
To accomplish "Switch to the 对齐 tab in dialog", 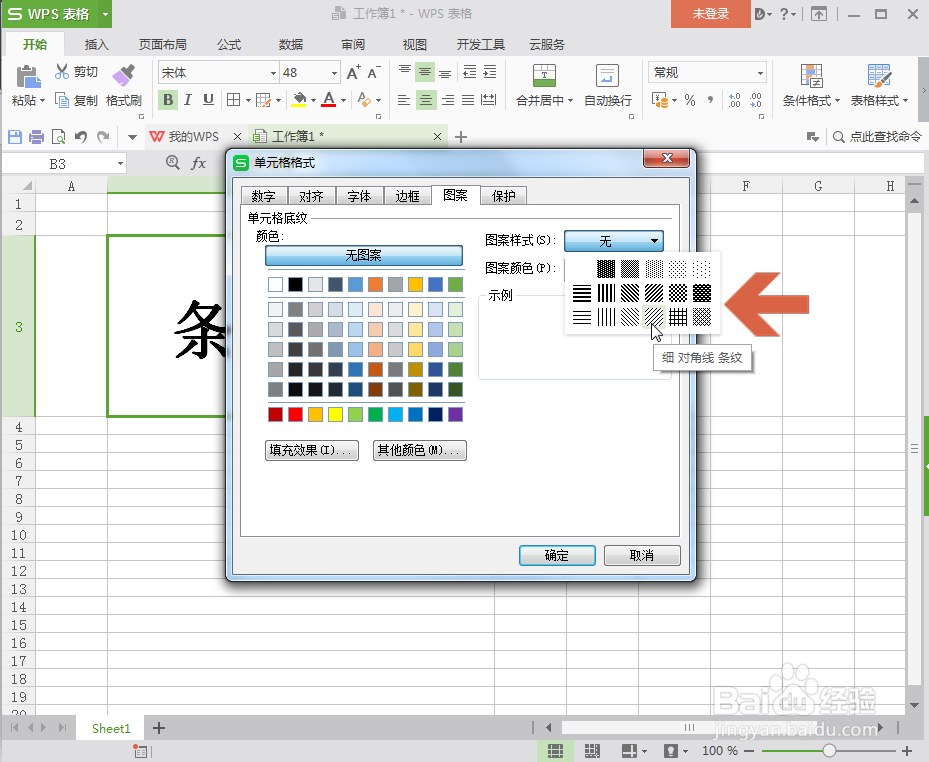I will [x=312, y=196].
